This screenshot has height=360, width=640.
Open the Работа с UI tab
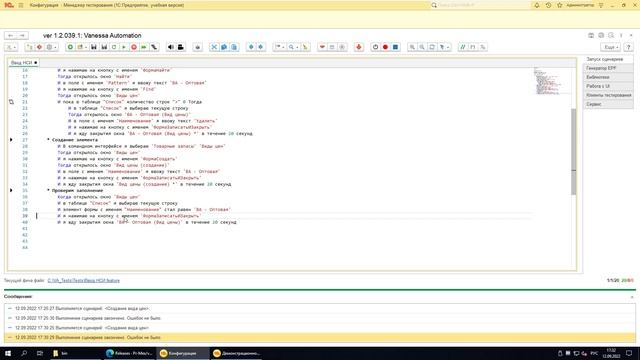608,87
